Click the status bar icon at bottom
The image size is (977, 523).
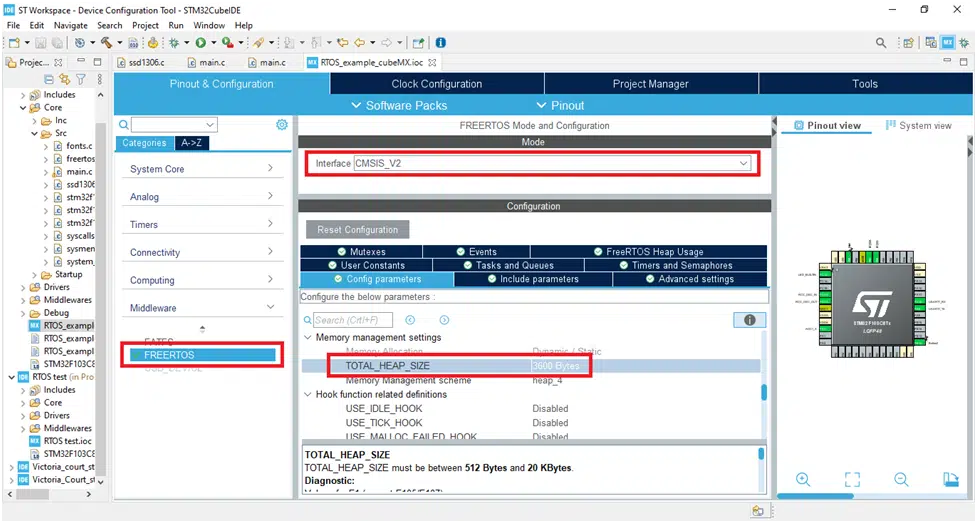(x=758, y=511)
